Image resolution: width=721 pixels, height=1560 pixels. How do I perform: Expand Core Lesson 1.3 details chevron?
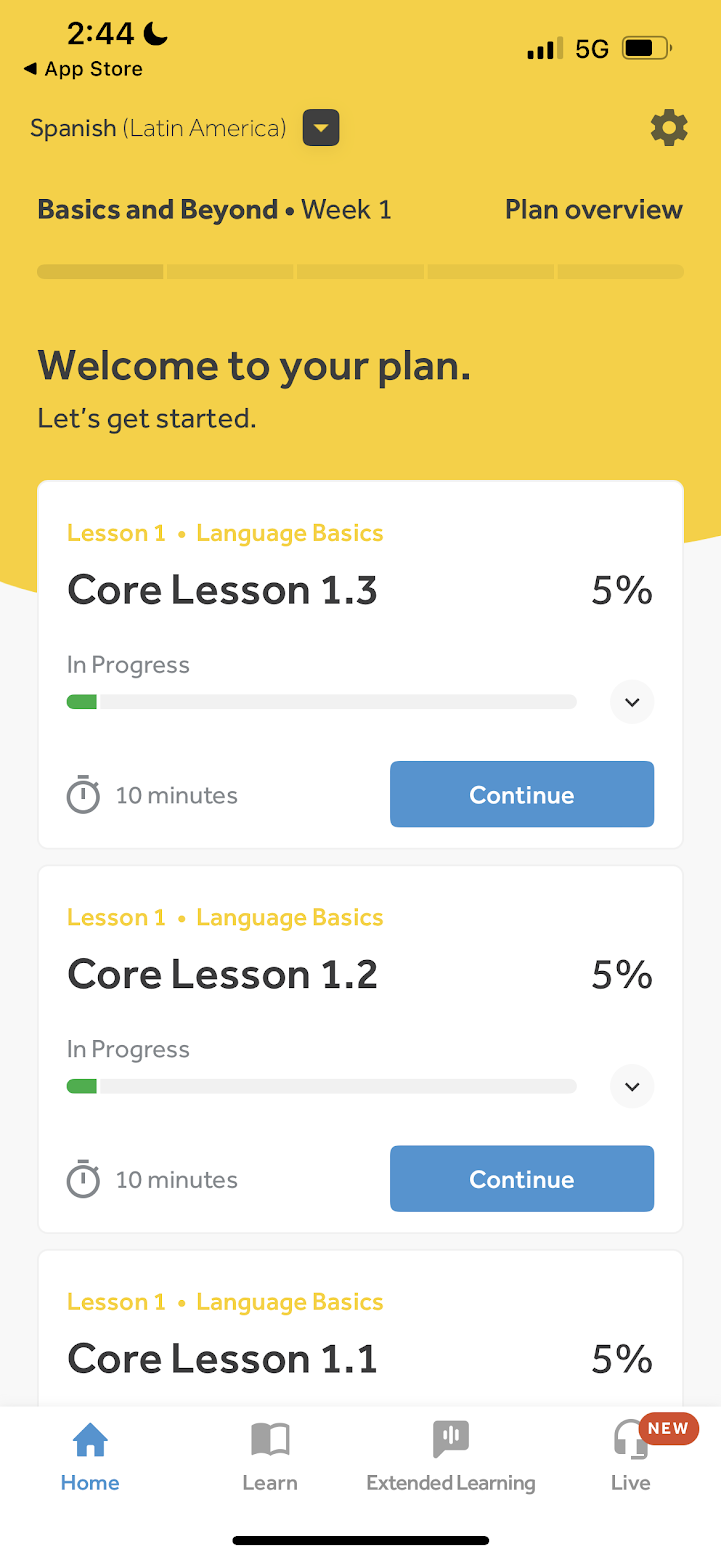pyautogui.click(x=632, y=702)
